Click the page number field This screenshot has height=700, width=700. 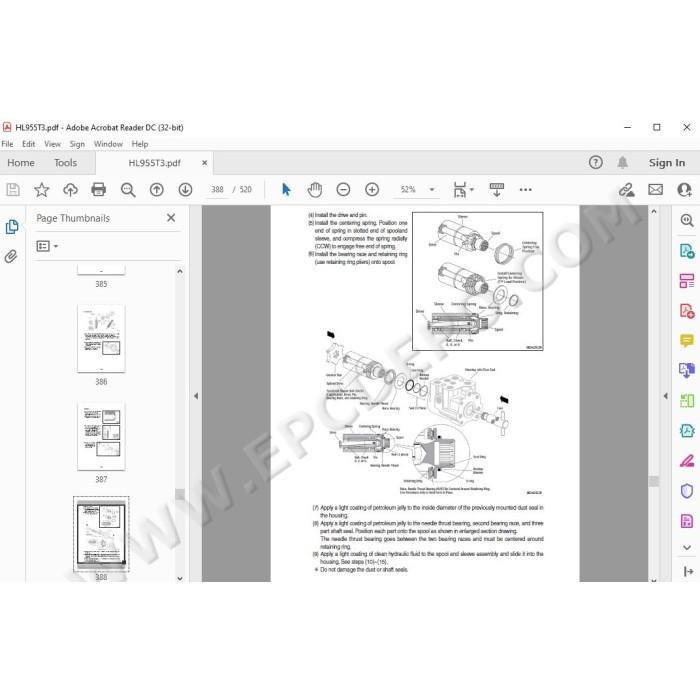[x=217, y=190]
